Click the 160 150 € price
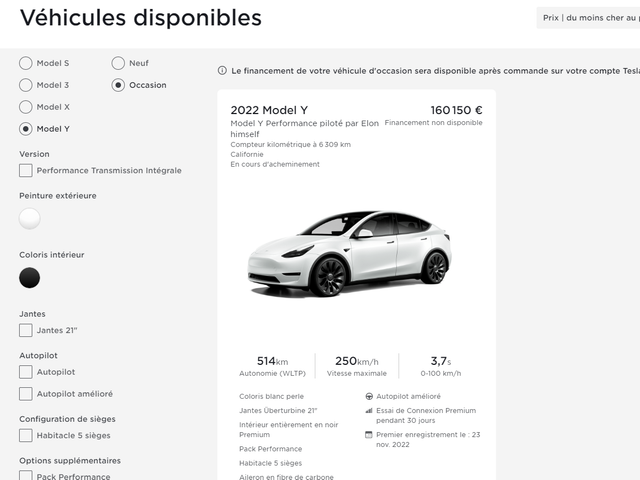This screenshot has height=480, width=640. coord(456,110)
